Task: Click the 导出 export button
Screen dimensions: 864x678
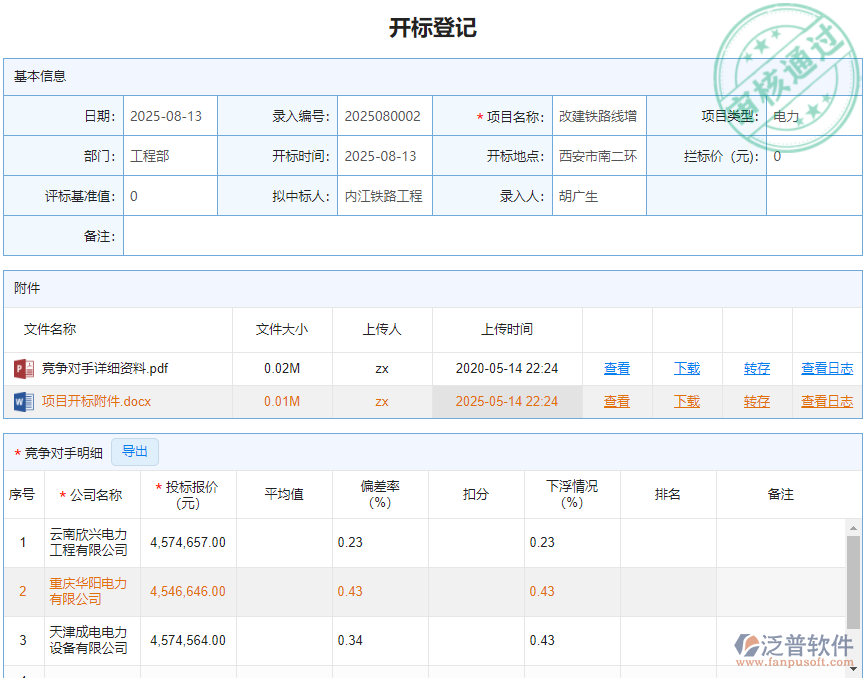Action: coord(134,451)
